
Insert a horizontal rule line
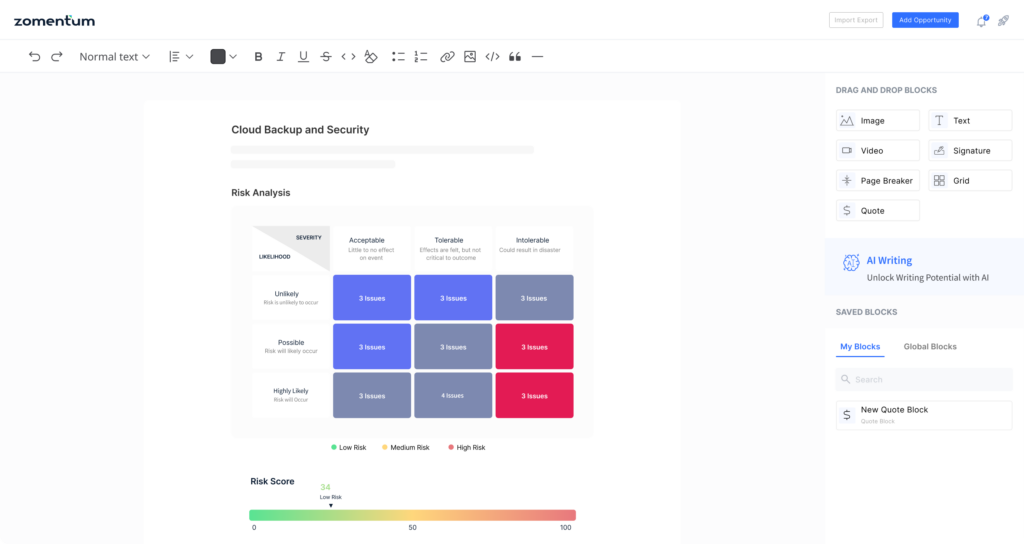537,57
